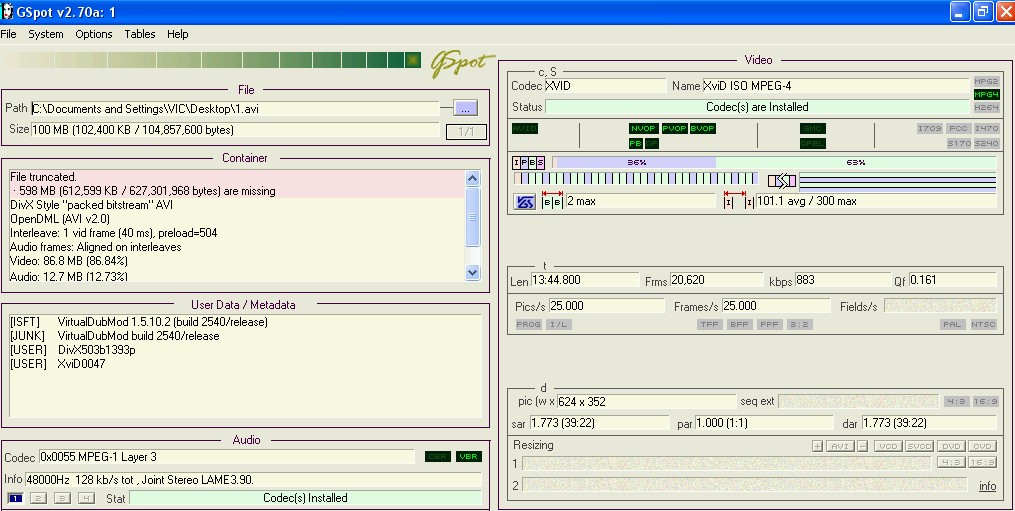Select audio stream 2 button
The width and height of the screenshot is (1015, 511).
(39, 498)
